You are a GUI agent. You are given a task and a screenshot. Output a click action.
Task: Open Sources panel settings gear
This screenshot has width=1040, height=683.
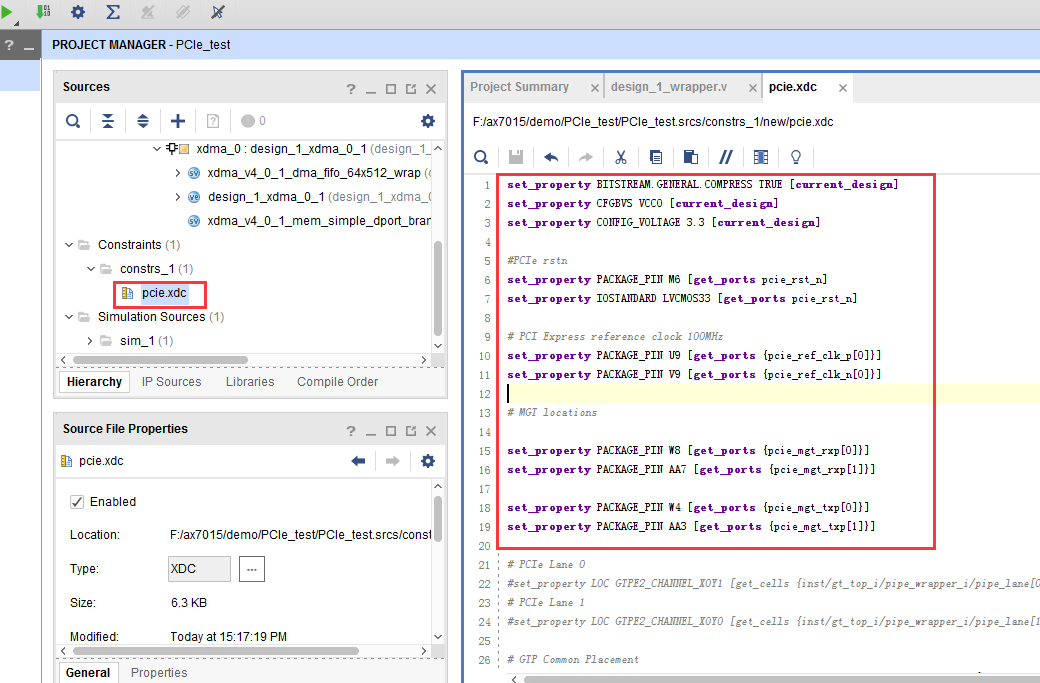[428, 121]
